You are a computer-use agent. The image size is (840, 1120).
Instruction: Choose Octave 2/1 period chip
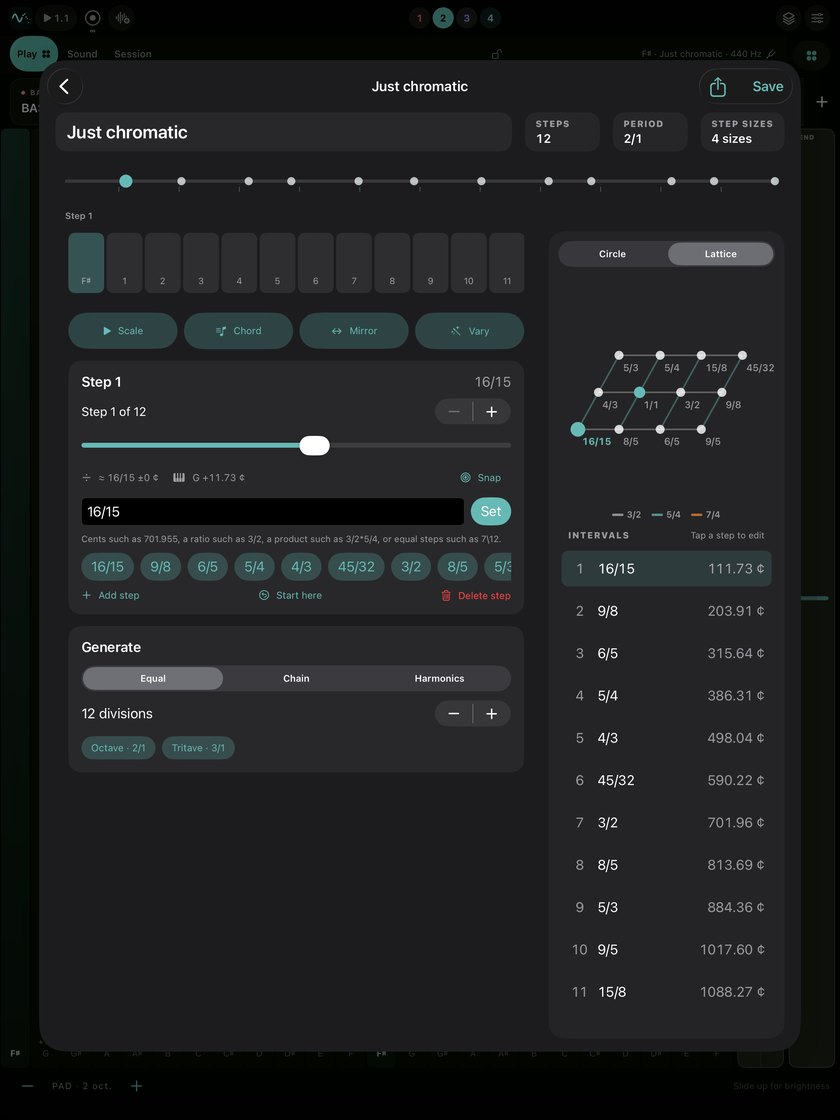[x=118, y=748]
